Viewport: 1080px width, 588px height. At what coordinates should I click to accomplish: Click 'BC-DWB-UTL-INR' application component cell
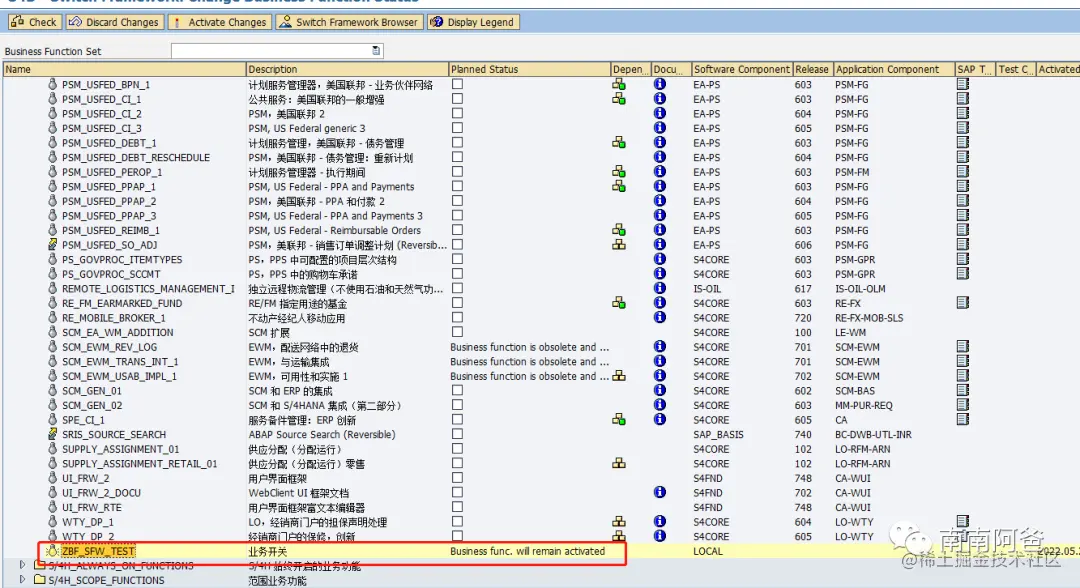873,434
